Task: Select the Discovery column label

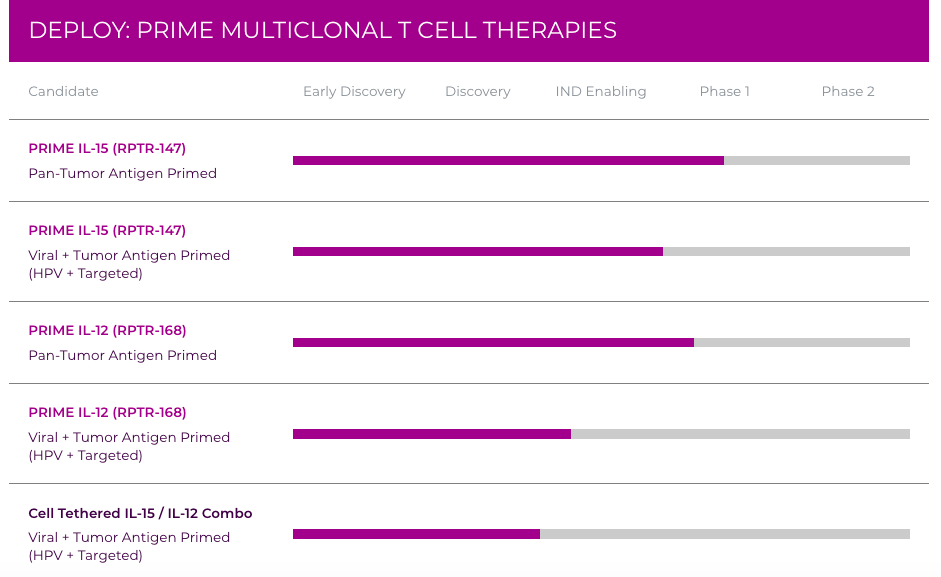Action: coord(477,91)
